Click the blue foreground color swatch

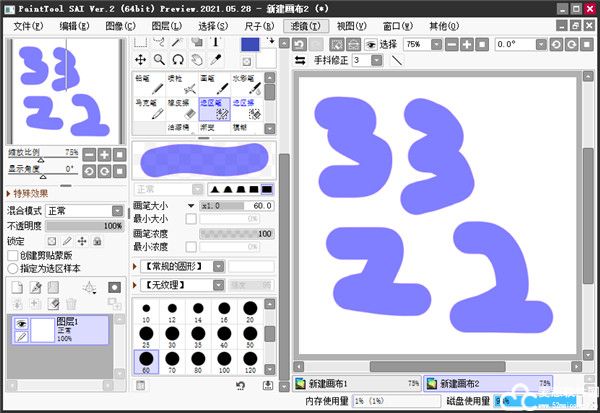tap(249, 45)
